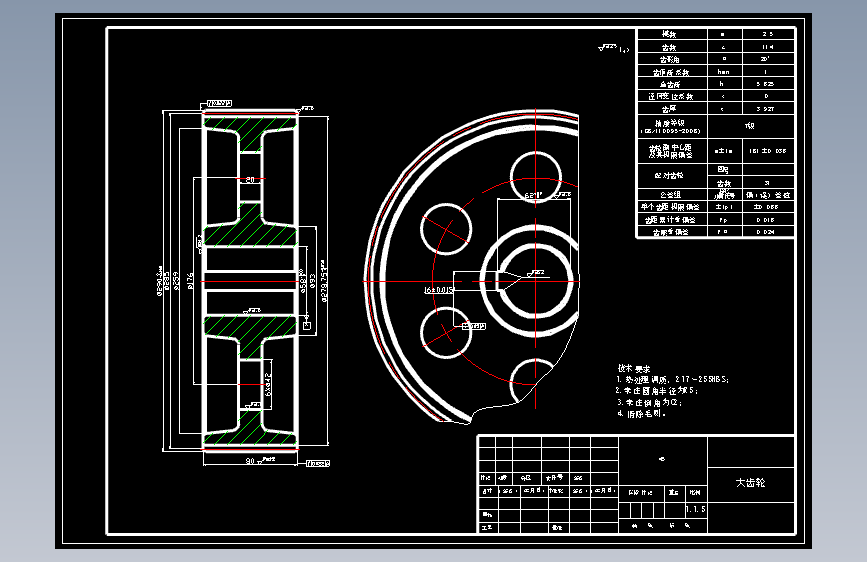Select the tolerance frame right of 90 dimension
Image resolution: width=867 pixels, height=562 pixels.
pyautogui.click(x=318, y=464)
